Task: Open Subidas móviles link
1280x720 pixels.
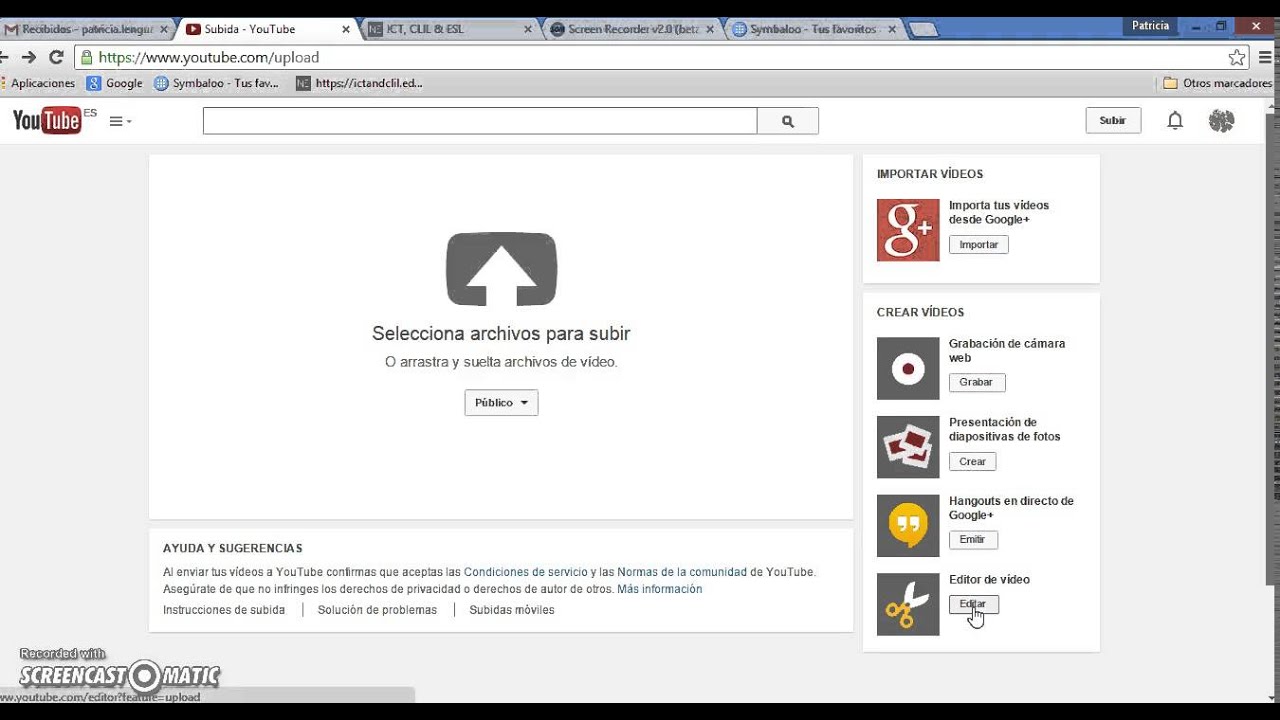Action: [x=512, y=610]
